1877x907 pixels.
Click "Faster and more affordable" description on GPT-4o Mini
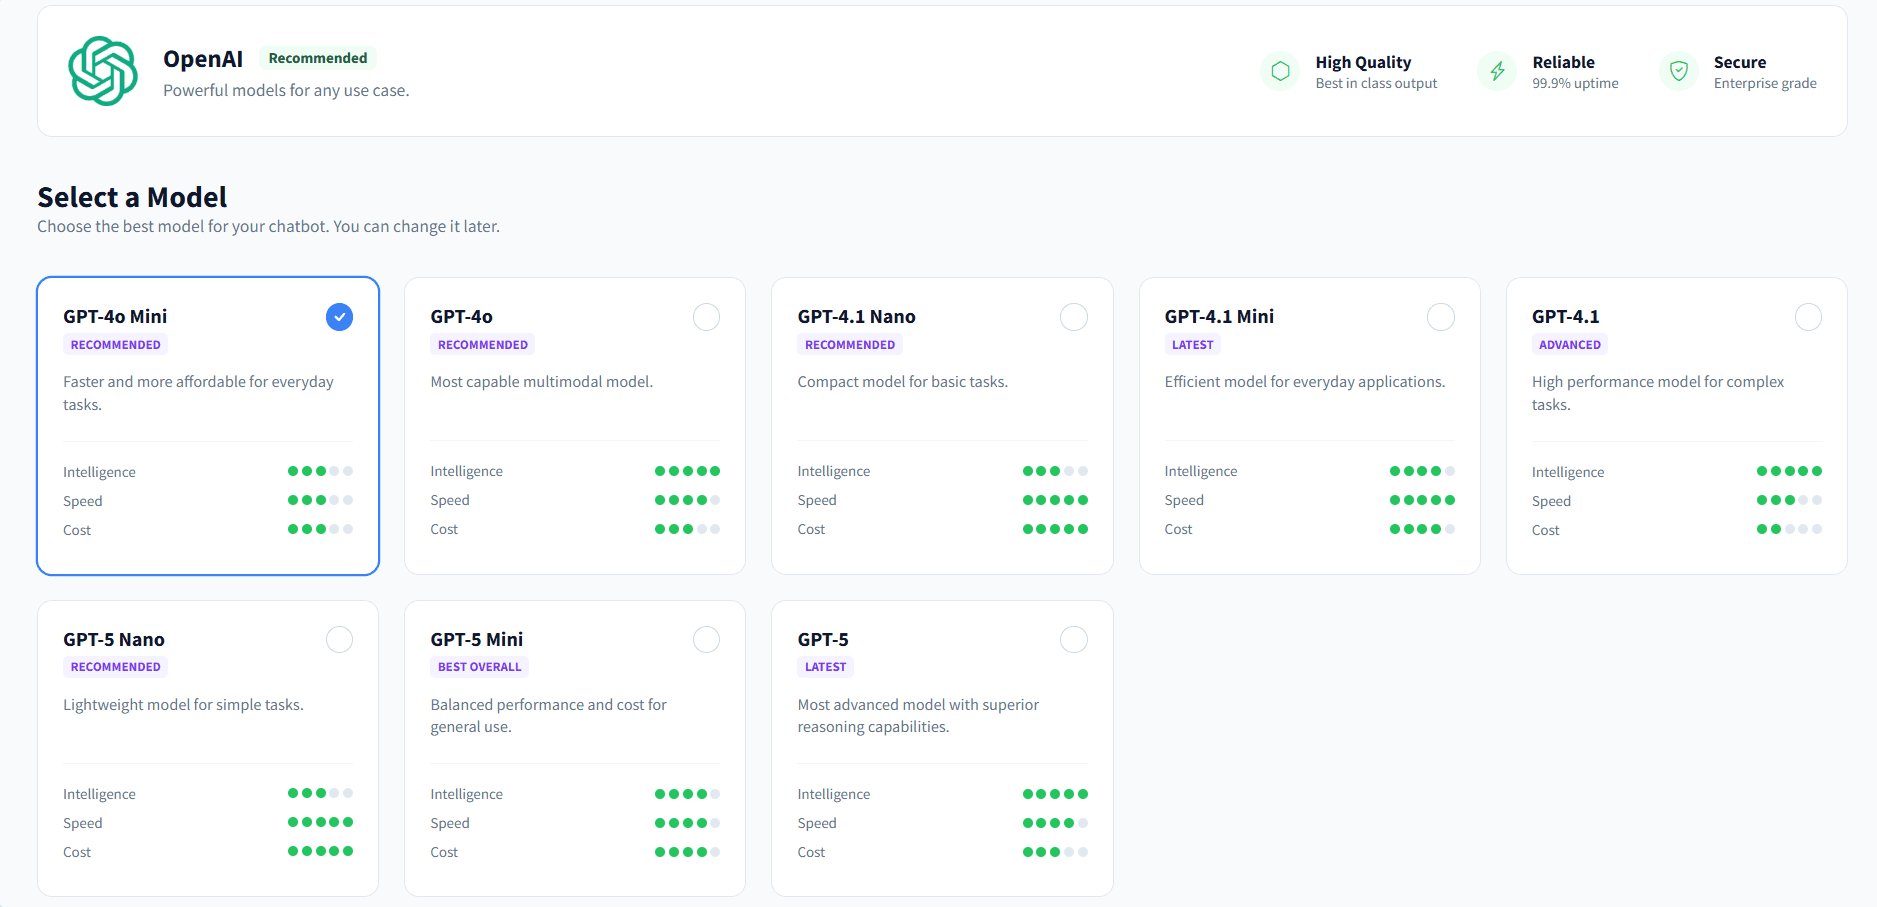coord(199,393)
